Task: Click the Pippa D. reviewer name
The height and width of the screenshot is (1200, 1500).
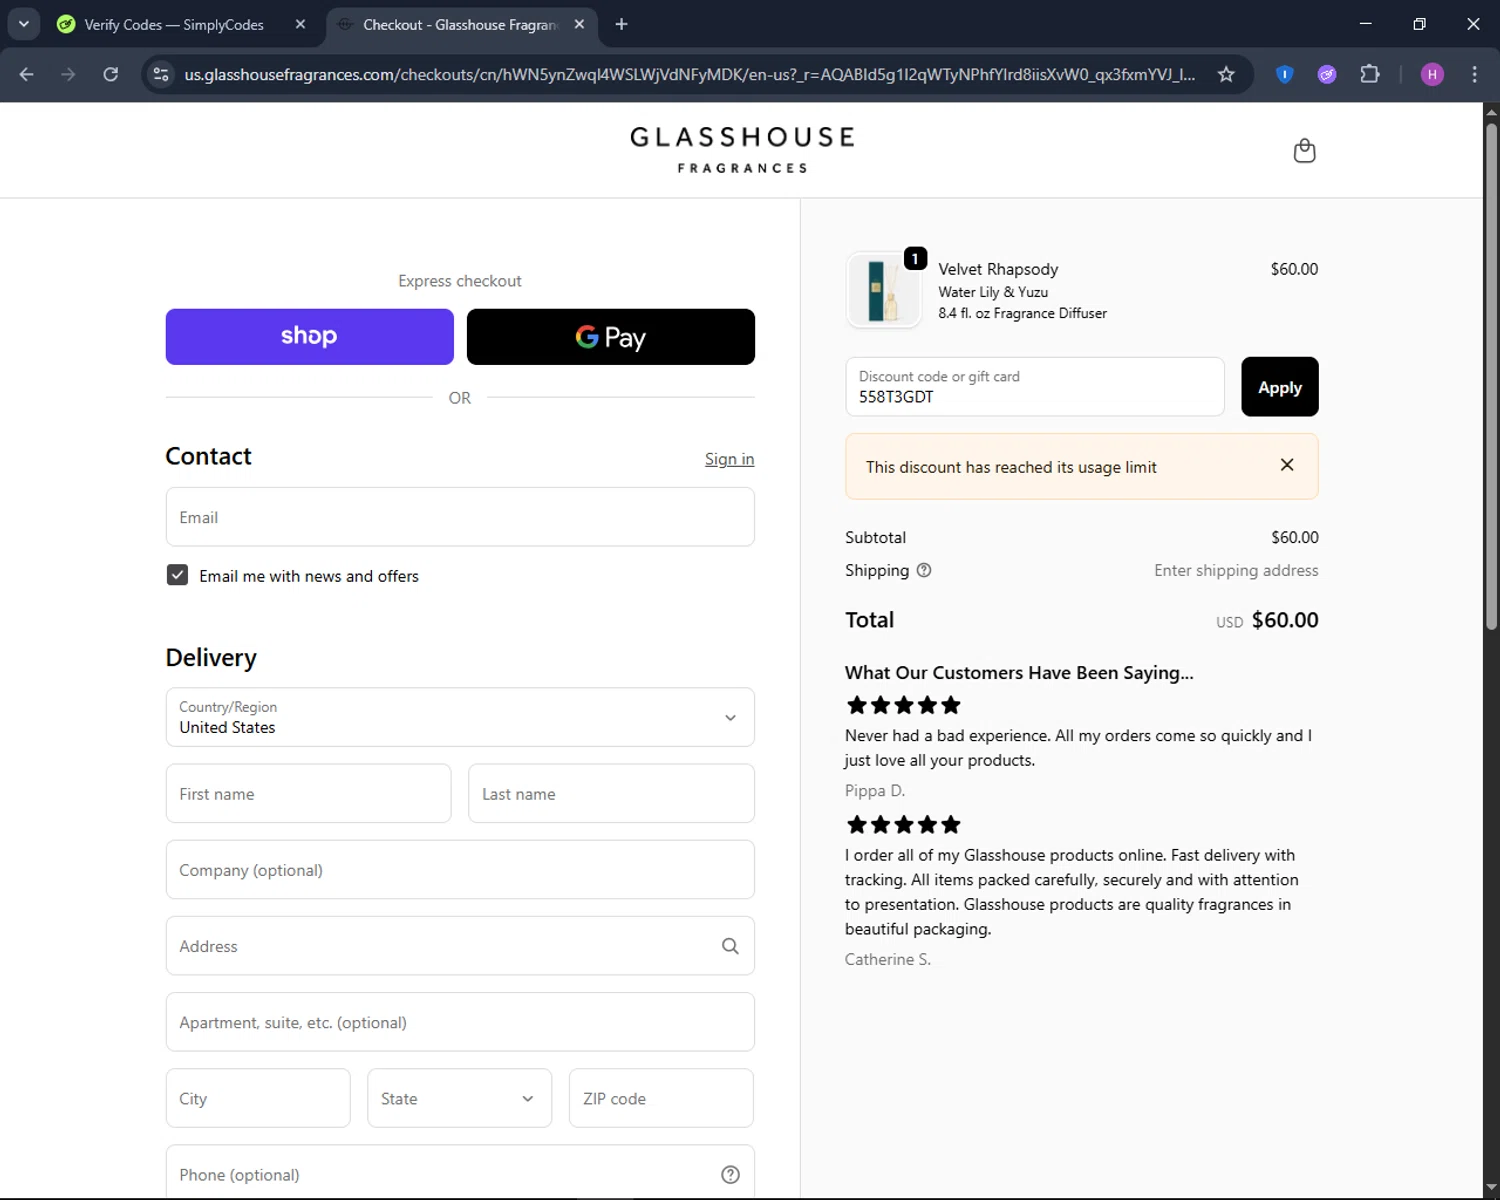Action: 875,790
